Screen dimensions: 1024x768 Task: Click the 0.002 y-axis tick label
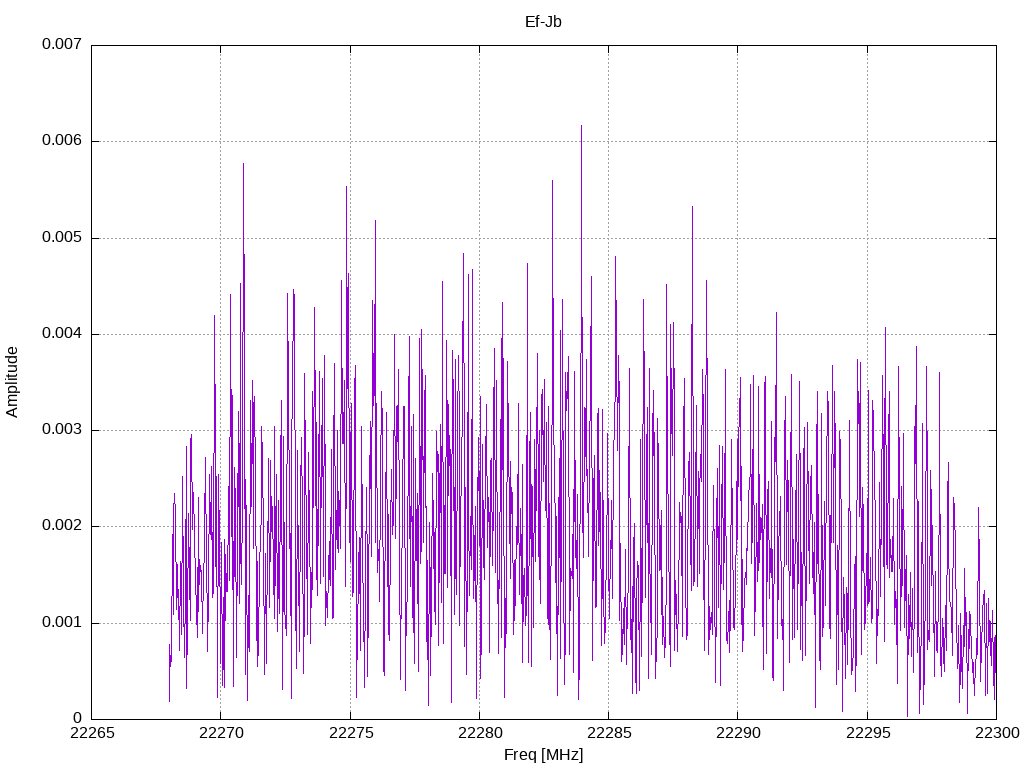pos(62,526)
